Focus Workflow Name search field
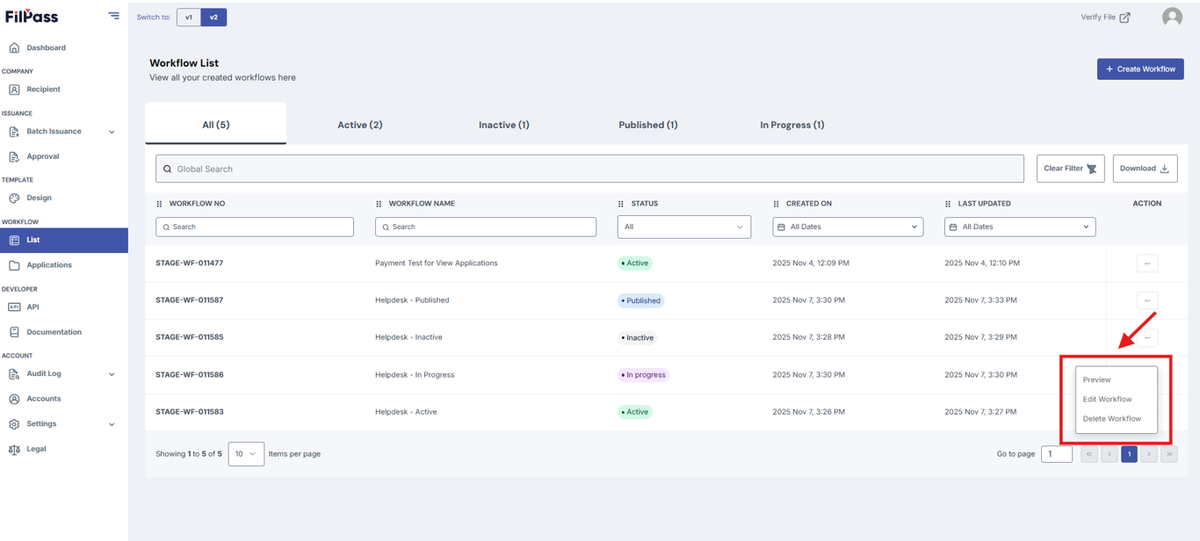 pyautogui.click(x=488, y=227)
